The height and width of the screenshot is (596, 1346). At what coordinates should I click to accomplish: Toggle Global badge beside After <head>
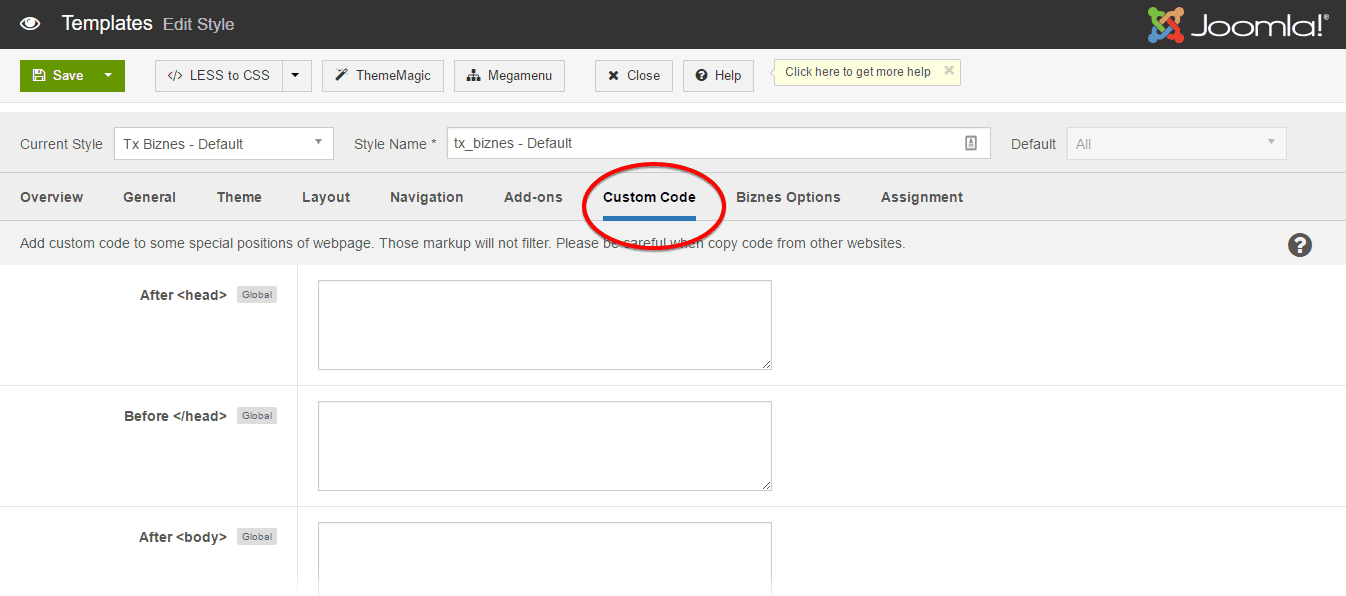coord(257,295)
